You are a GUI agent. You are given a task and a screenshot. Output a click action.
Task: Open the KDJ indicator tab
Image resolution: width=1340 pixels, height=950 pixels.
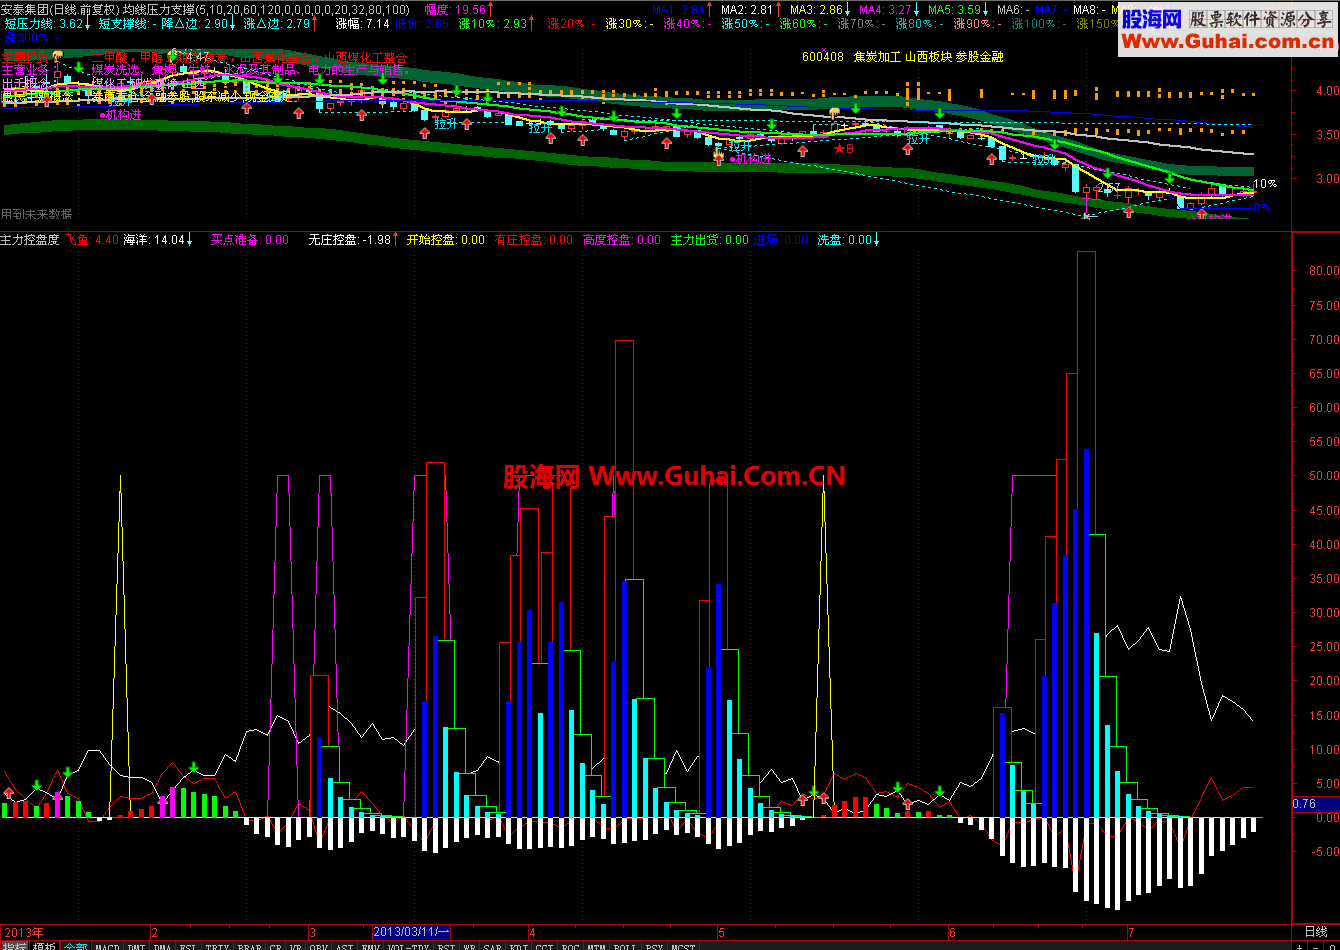(x=519, y=945)
